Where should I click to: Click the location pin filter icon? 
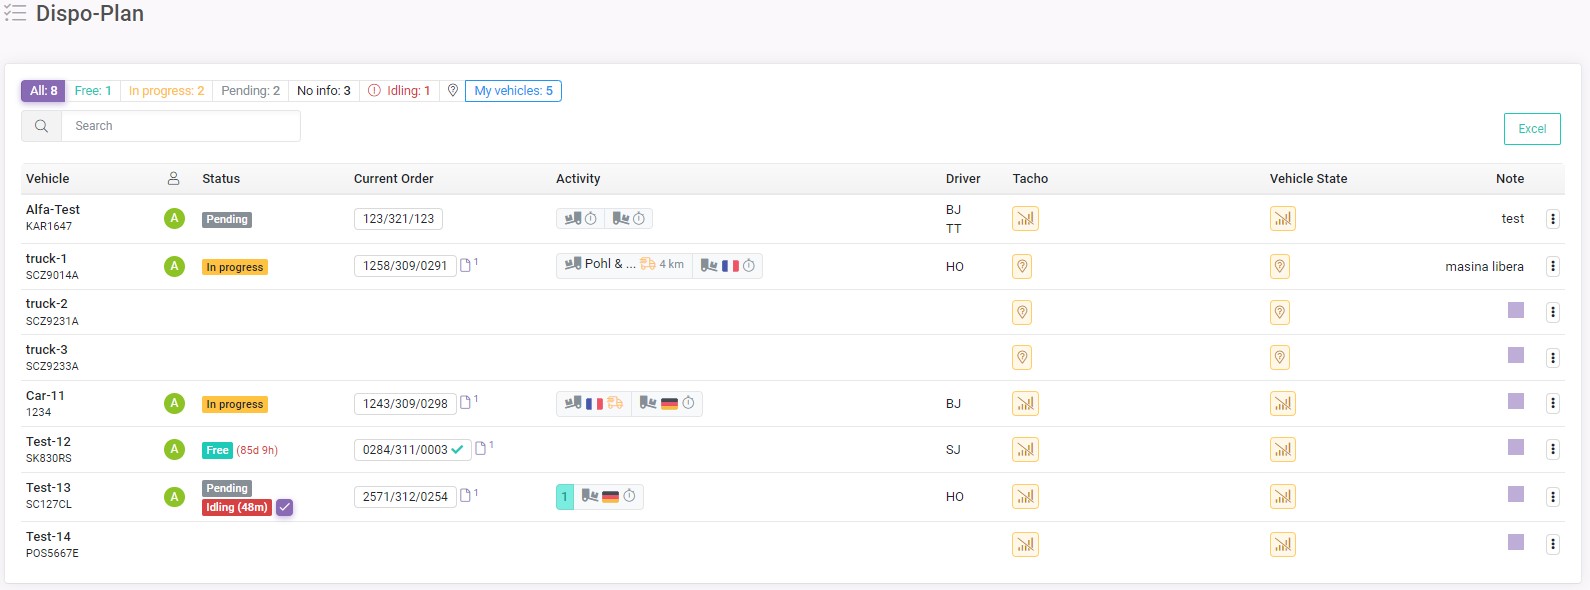pos(453,91)
